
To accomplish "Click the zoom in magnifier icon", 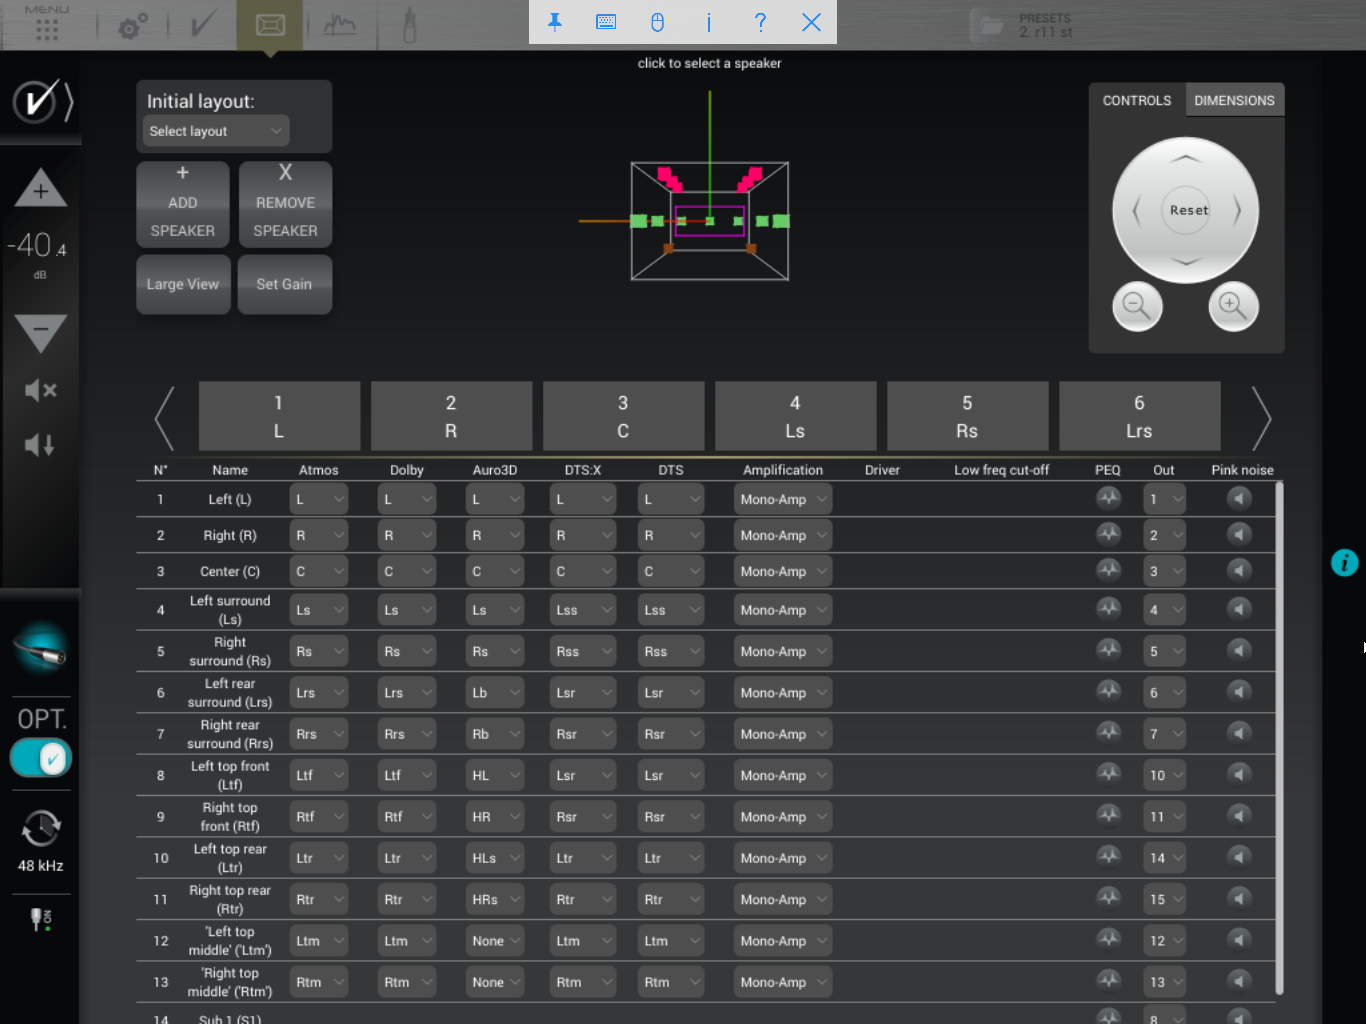I will click(1233, 305).
